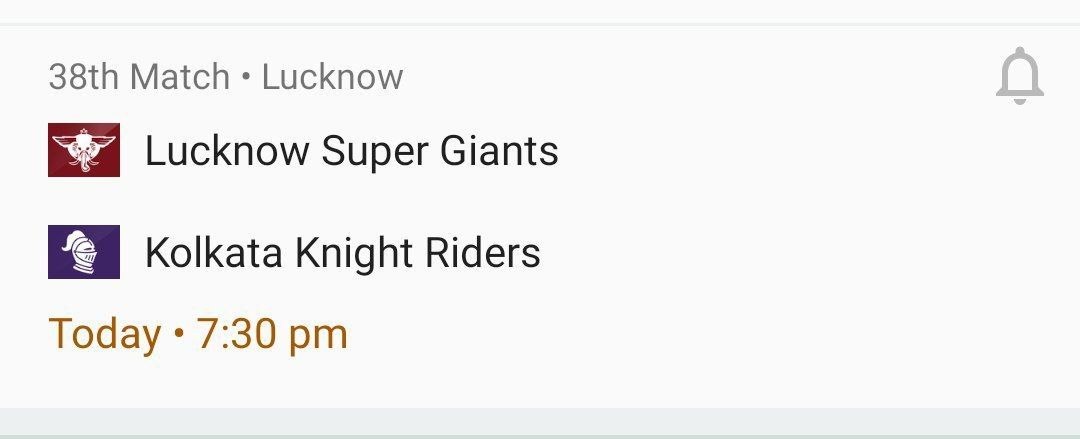The height and width of the screenshot is (439, 1080).
Task: Click the bullet separator in match header
Action: point(246,77)
